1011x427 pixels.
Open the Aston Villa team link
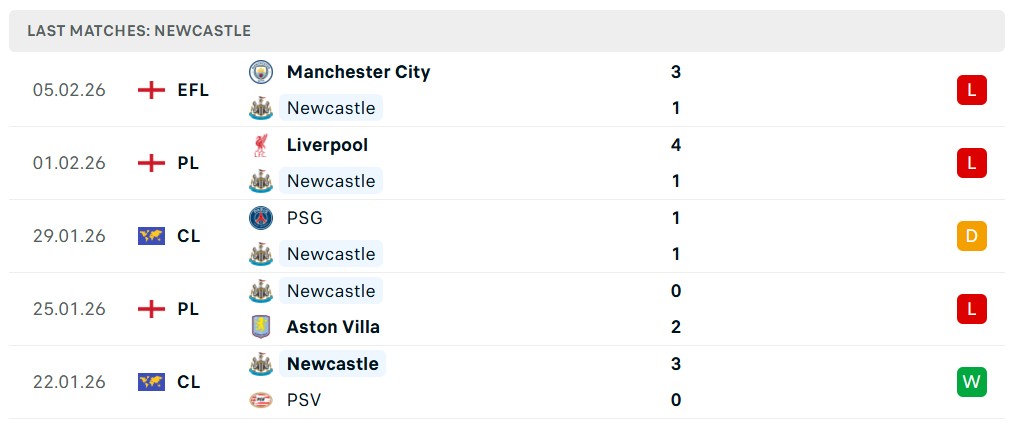click(333, 327)
